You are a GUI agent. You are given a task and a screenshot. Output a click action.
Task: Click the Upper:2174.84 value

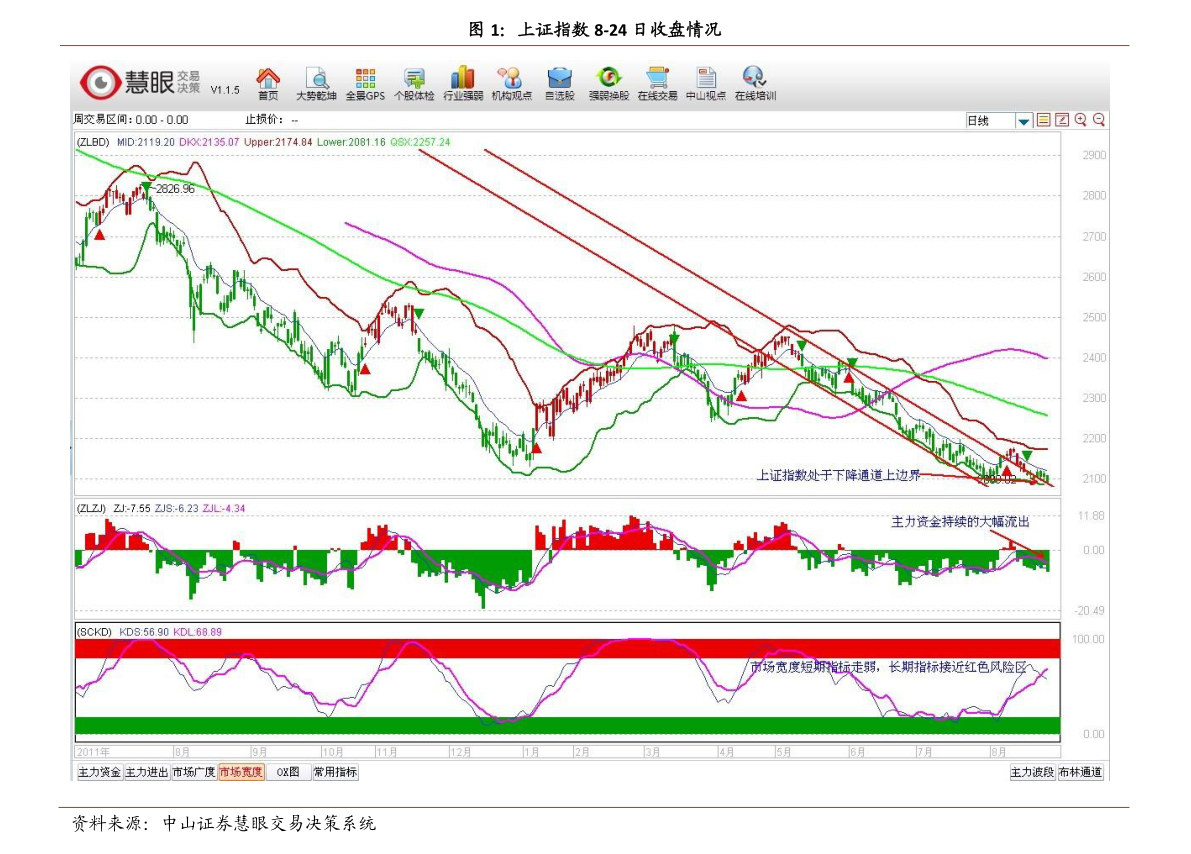(278, 142)
